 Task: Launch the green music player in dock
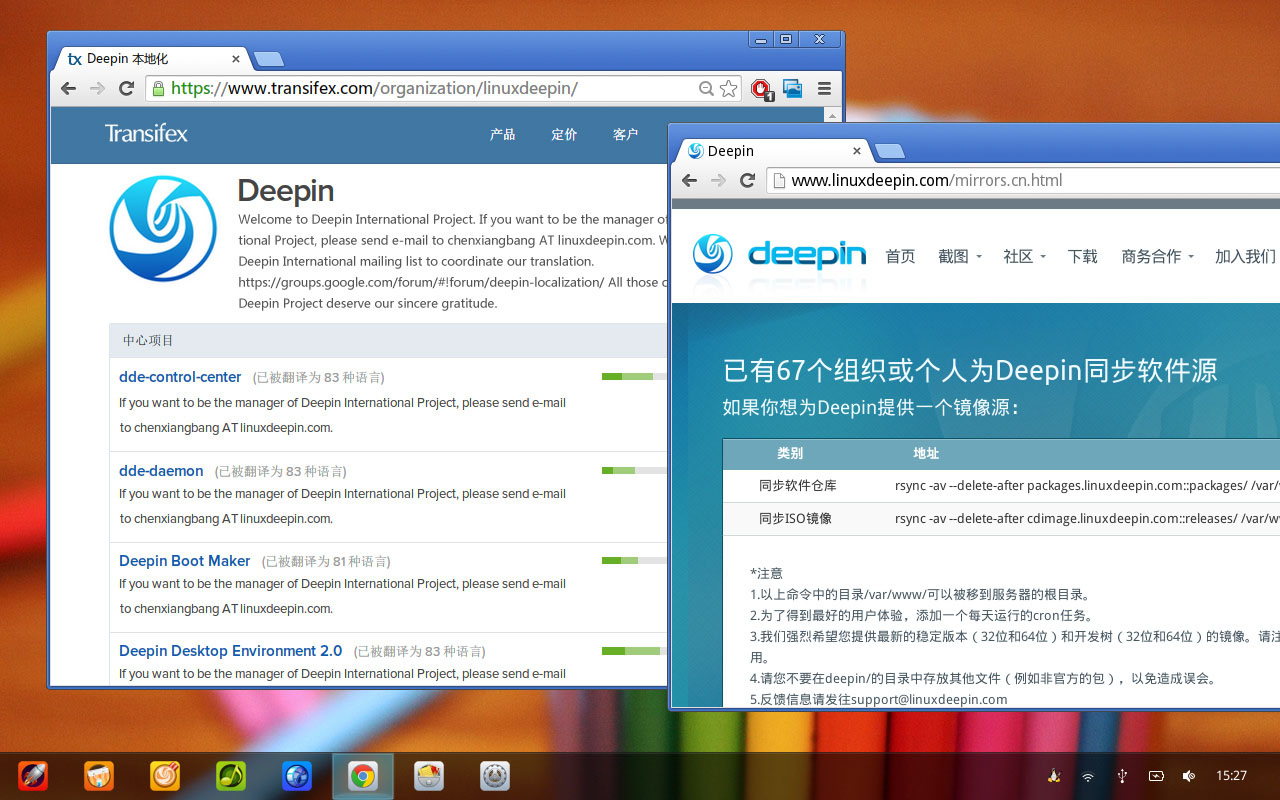coord(231,775)
